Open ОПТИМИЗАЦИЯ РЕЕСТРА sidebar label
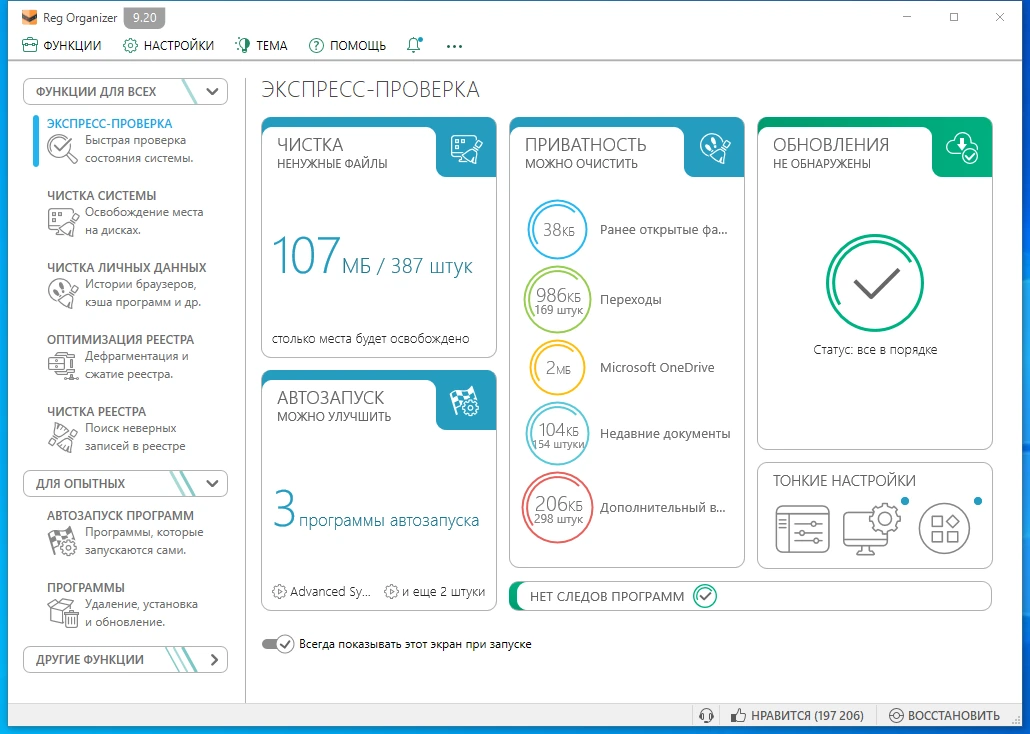1030x734 pixels. [120, 339]
